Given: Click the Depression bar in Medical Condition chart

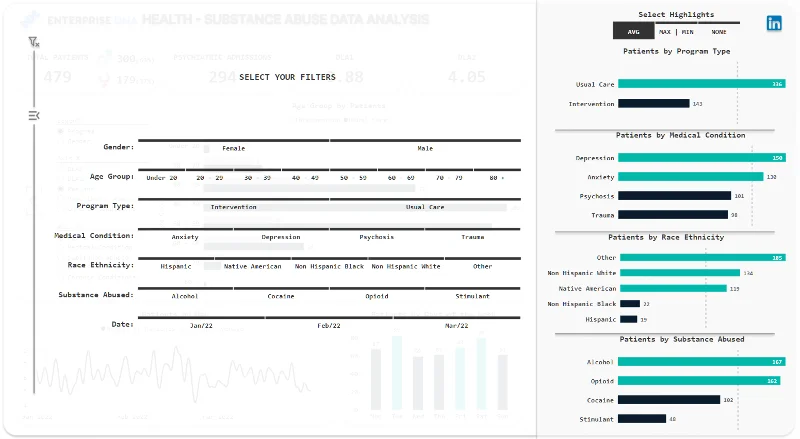Looking at the screenshot, I should [702, 158].
